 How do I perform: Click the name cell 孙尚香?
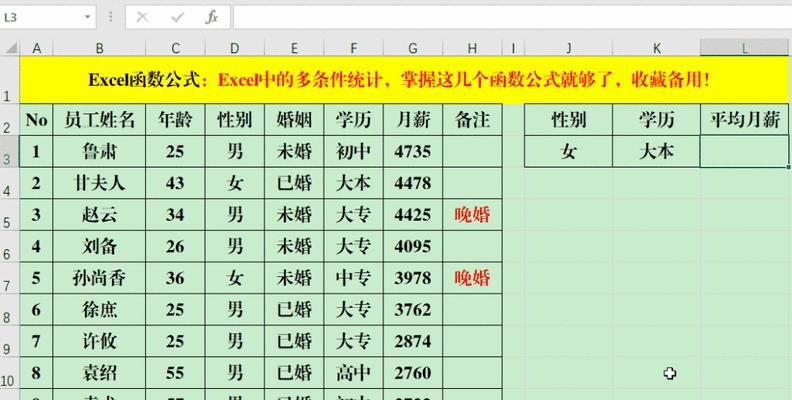pyautogui.click(x=99, y=278)
